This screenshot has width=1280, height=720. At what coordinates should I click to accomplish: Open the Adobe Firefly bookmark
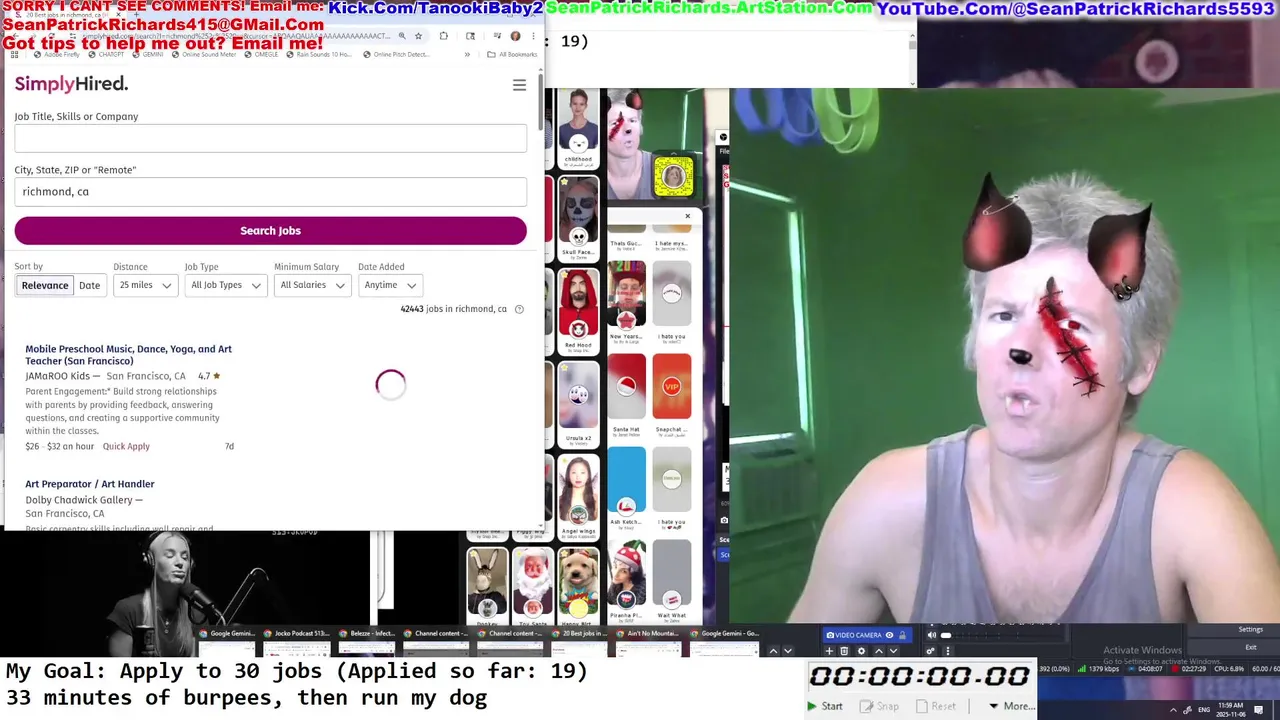point(58,54)
